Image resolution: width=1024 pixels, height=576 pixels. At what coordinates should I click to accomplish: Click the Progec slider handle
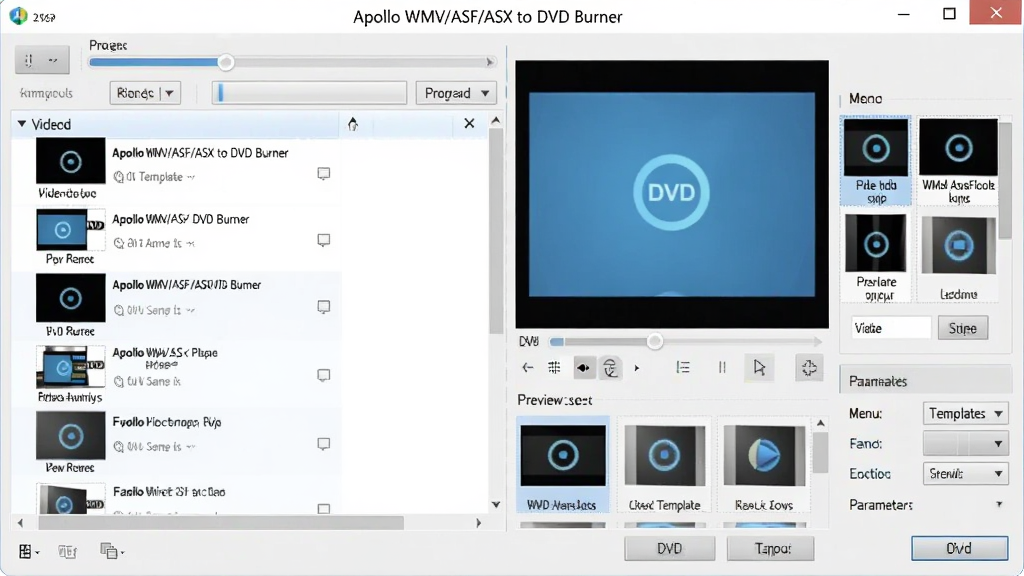click(226, 63)
